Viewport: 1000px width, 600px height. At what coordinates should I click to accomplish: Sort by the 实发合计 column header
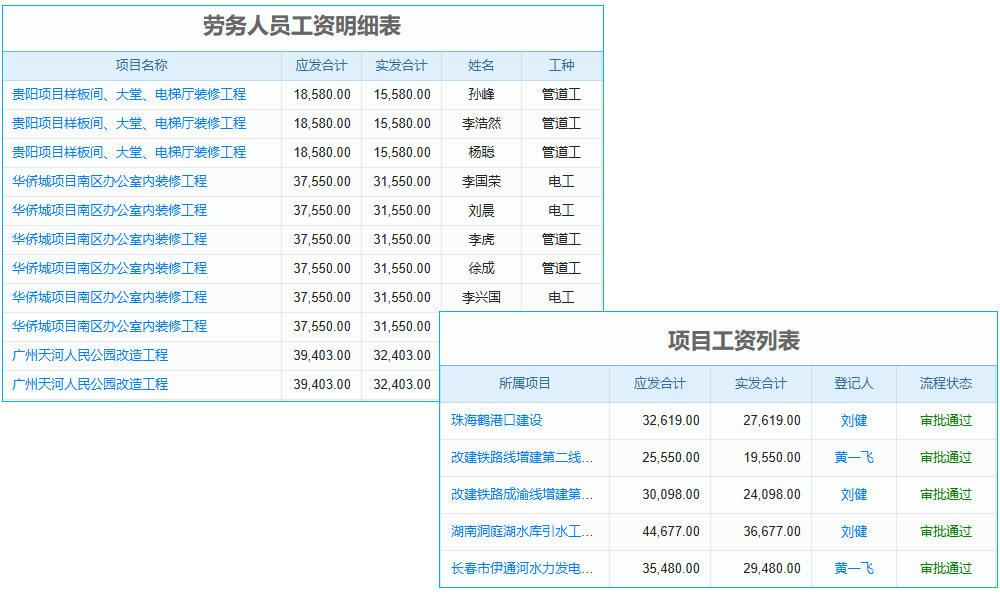pyautogui.click(x=402, y=65)
